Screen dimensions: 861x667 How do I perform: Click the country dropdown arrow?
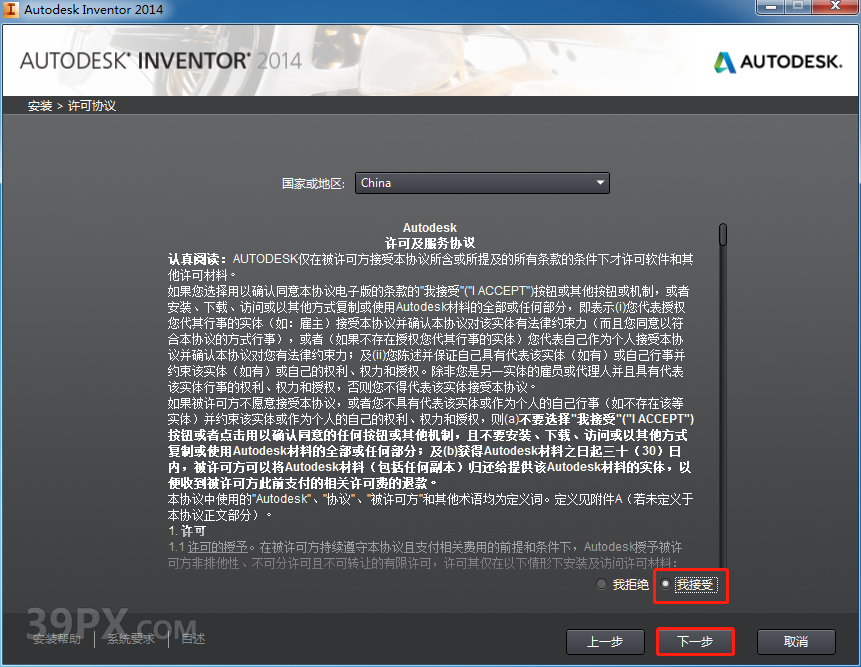pyautogui.click(x=602, y=183)
